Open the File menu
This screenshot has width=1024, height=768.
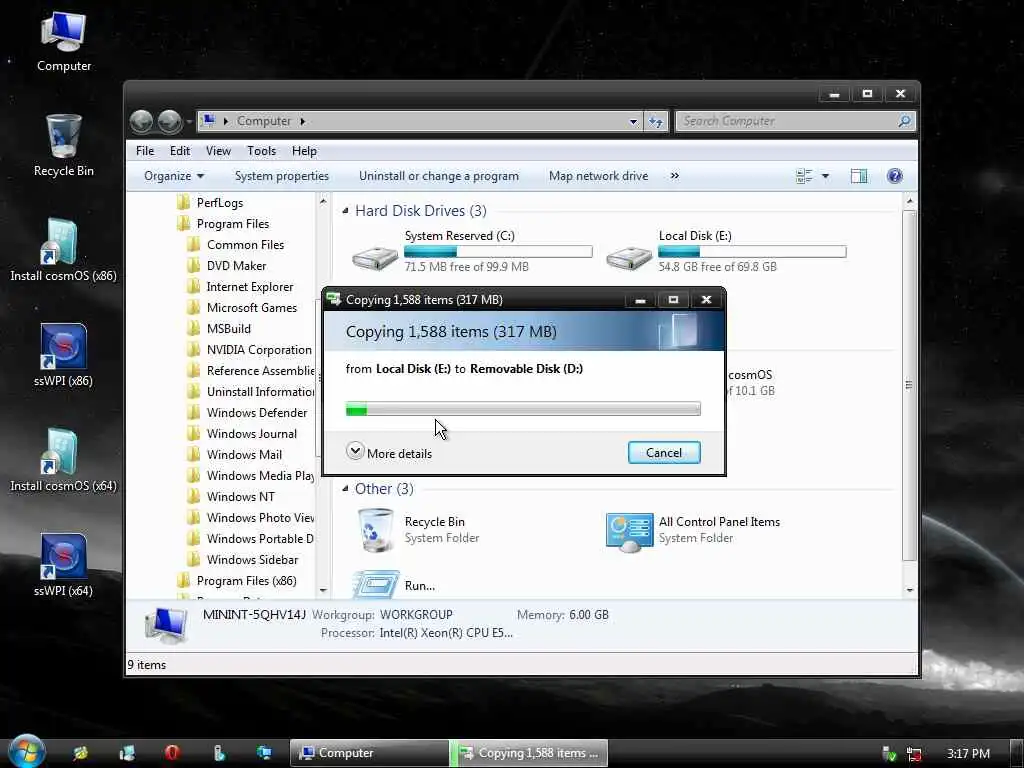pos(145,151)
